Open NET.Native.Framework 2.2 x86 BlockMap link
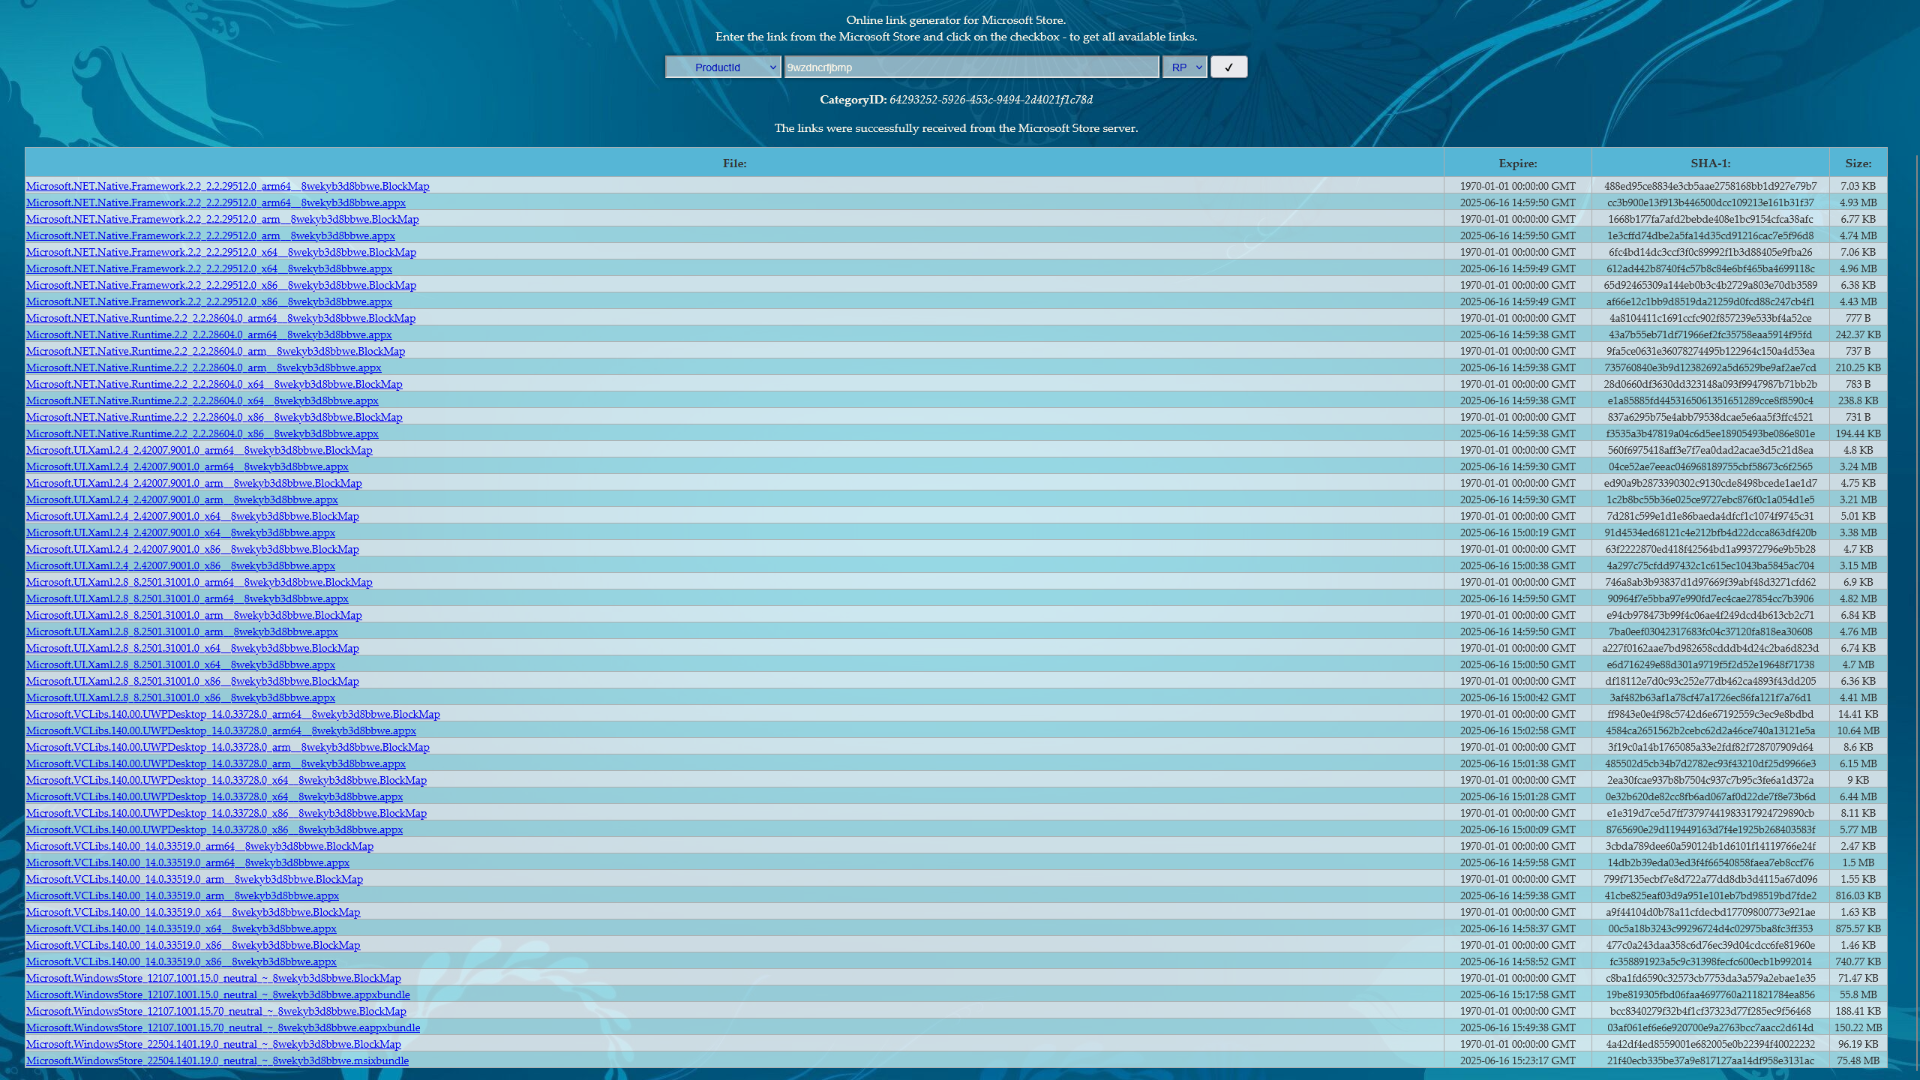Viewport: 1920px width, 1080px height. point(221,285)
